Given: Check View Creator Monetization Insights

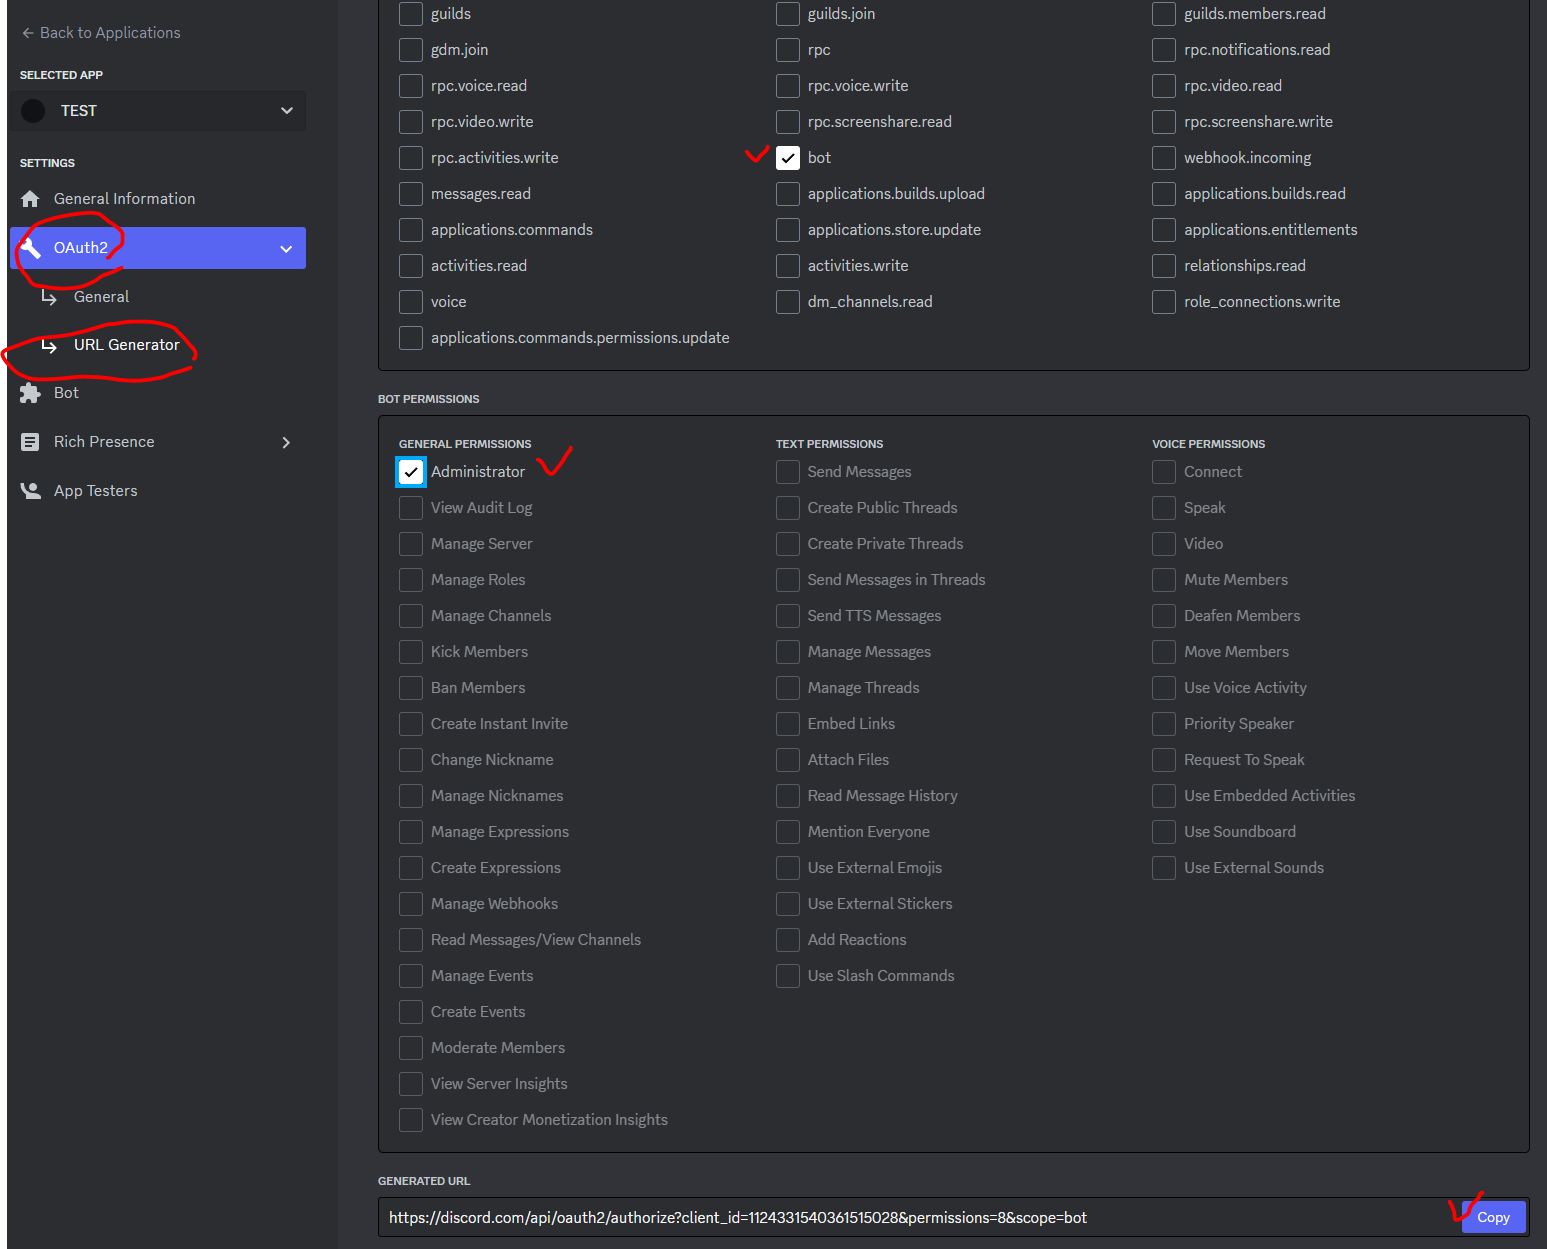Looking at the screenshot, I should tap(411, 1120).
